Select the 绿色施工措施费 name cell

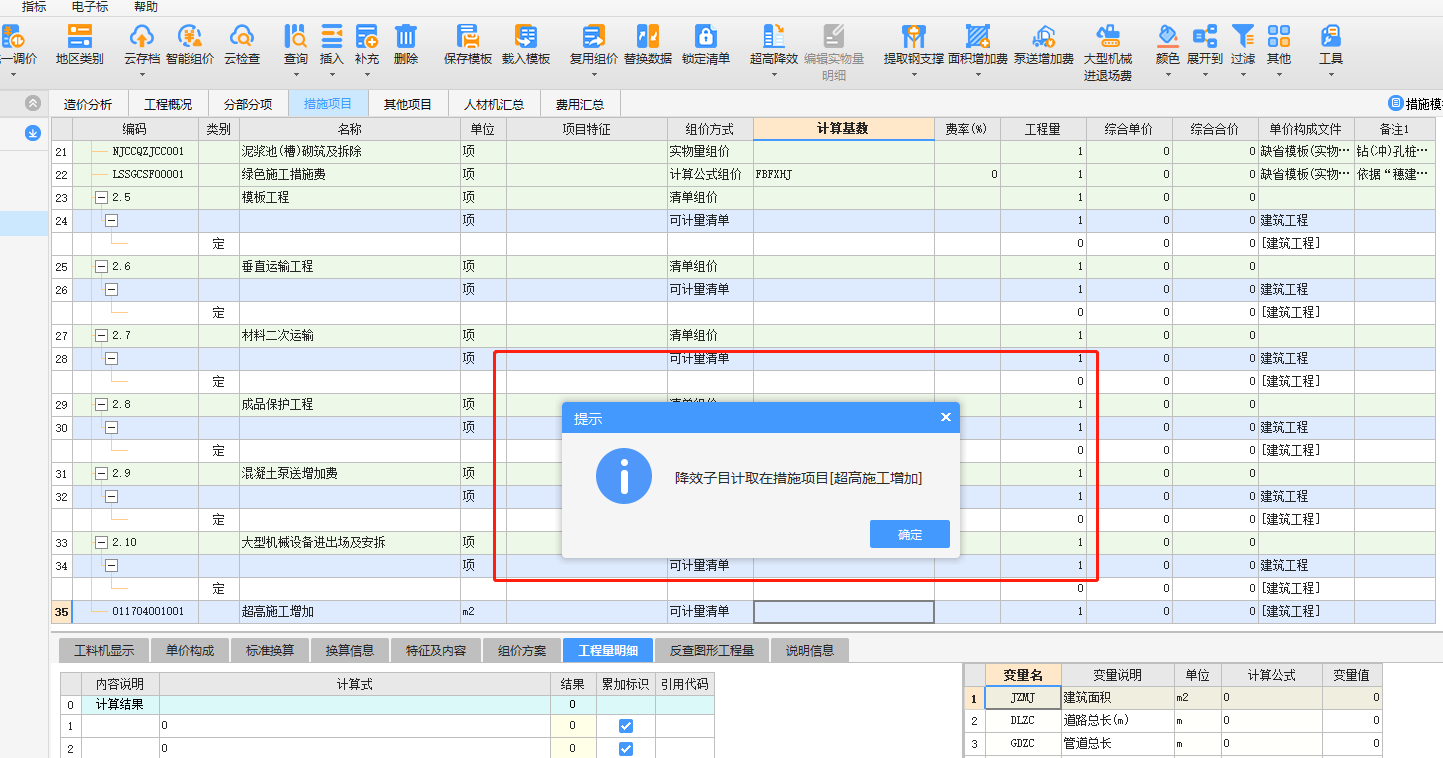click(x=349, y=175)
